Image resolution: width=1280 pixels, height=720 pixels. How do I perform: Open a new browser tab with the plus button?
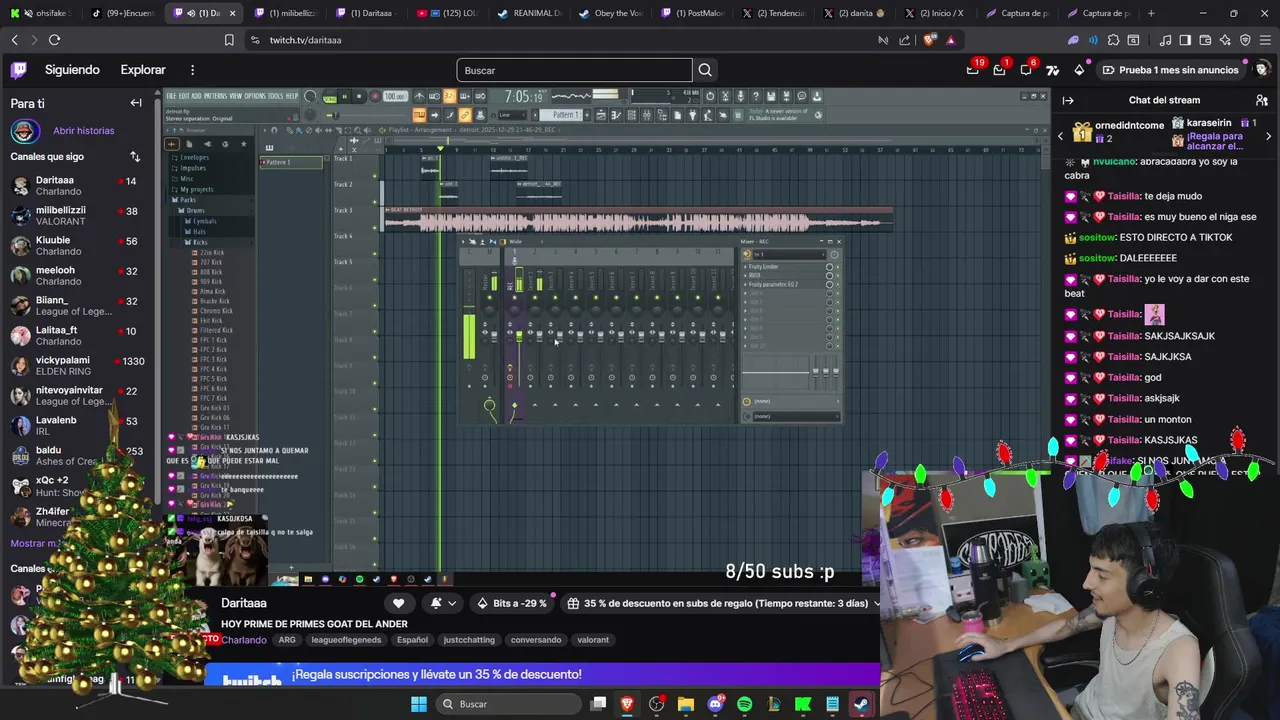click(x=1151, y=13)
